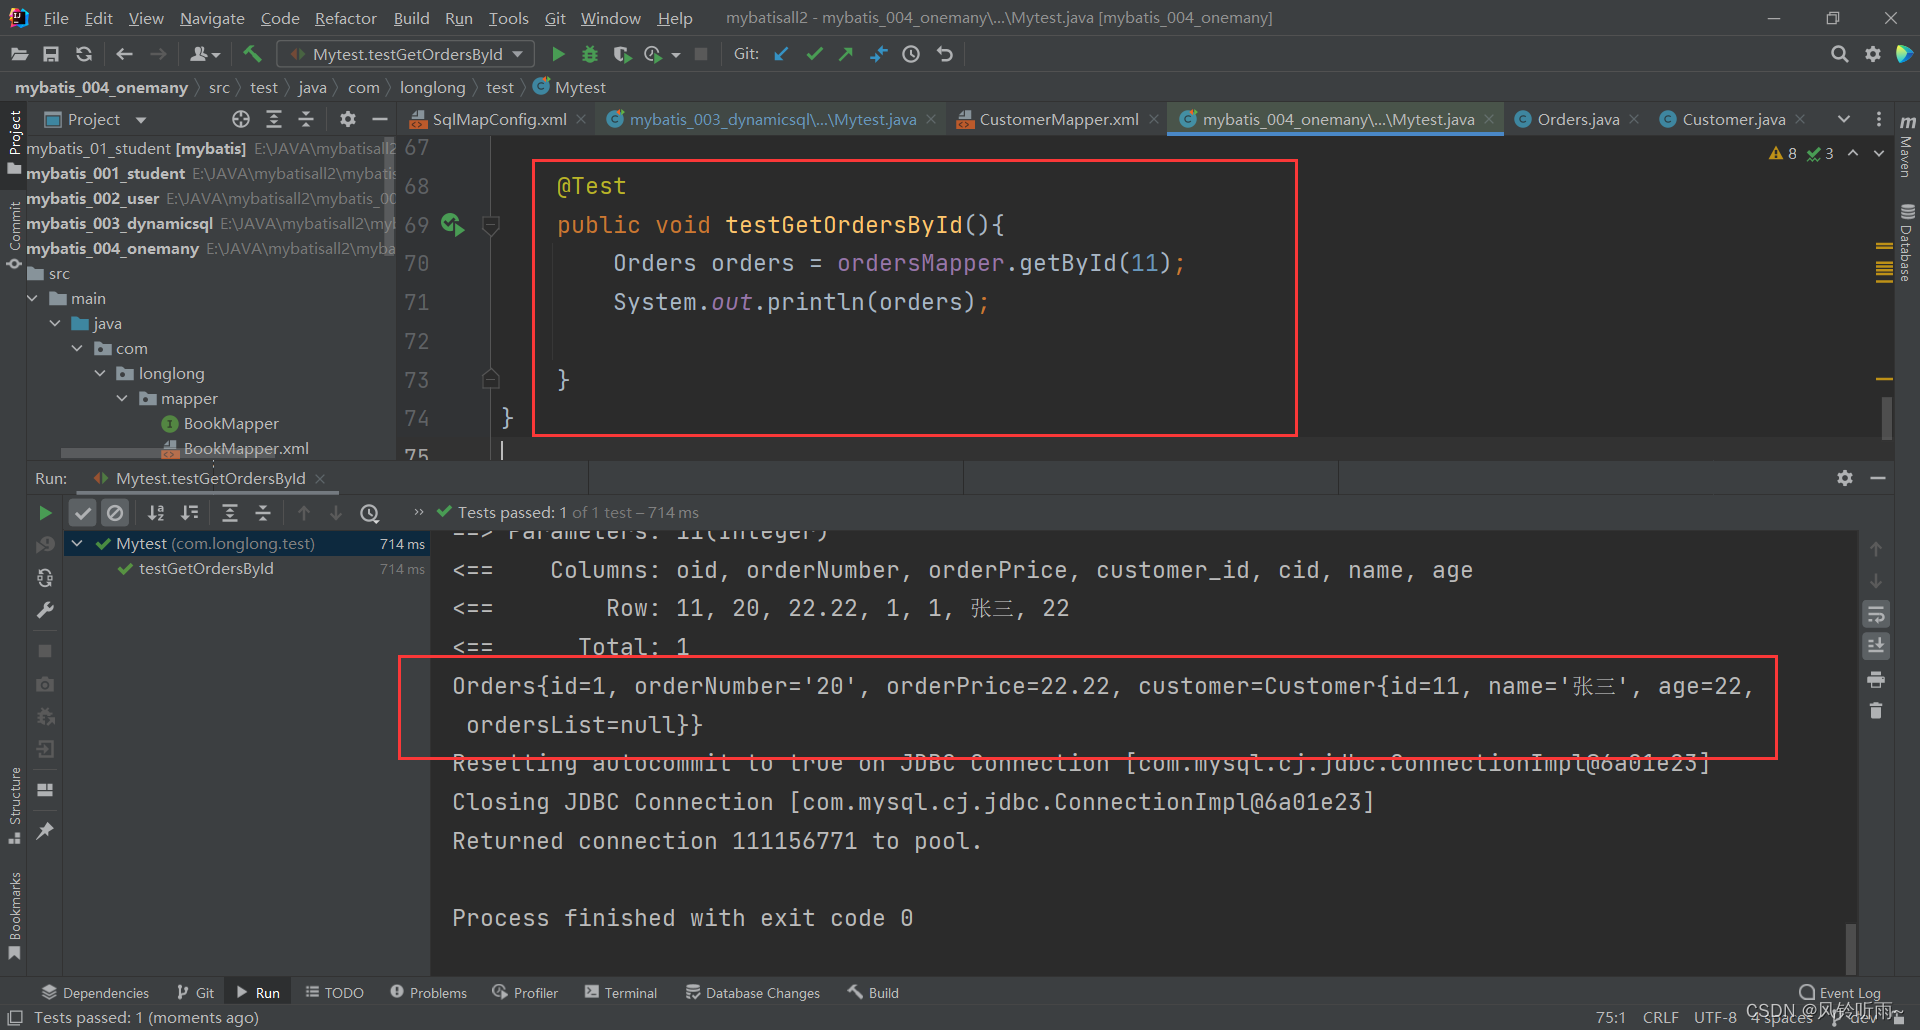Switch to Orders.java tab
Viewport: 1920px width, 1030px height.
[1578, 119]
